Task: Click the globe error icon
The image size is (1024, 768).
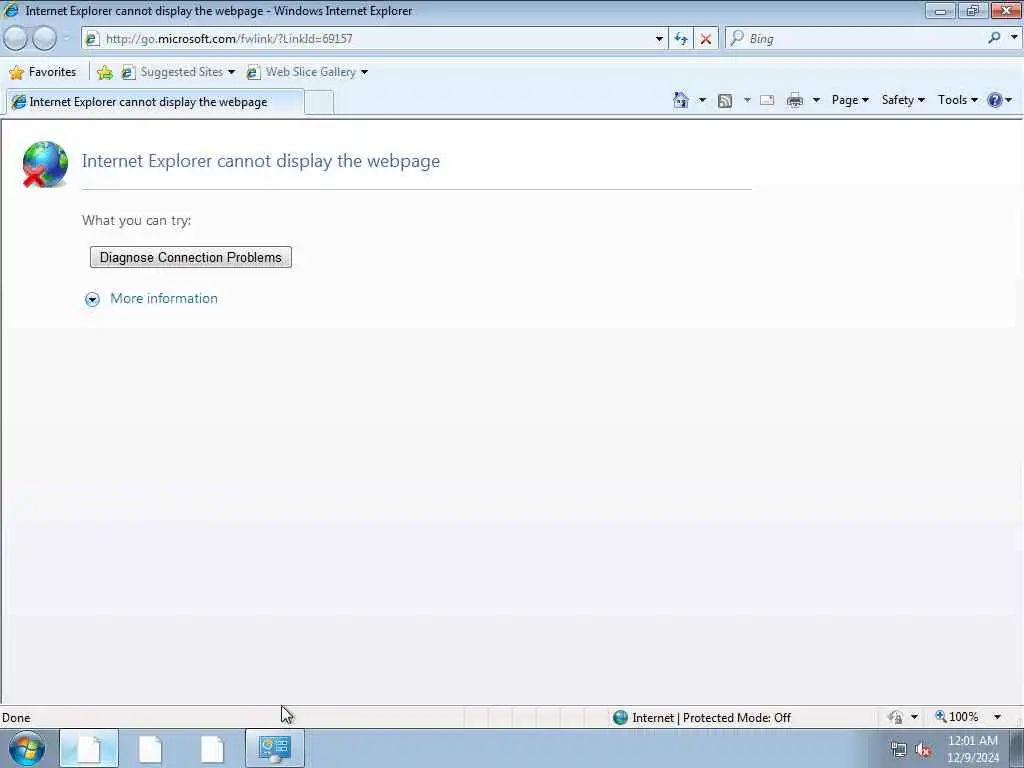Action: 45,165
